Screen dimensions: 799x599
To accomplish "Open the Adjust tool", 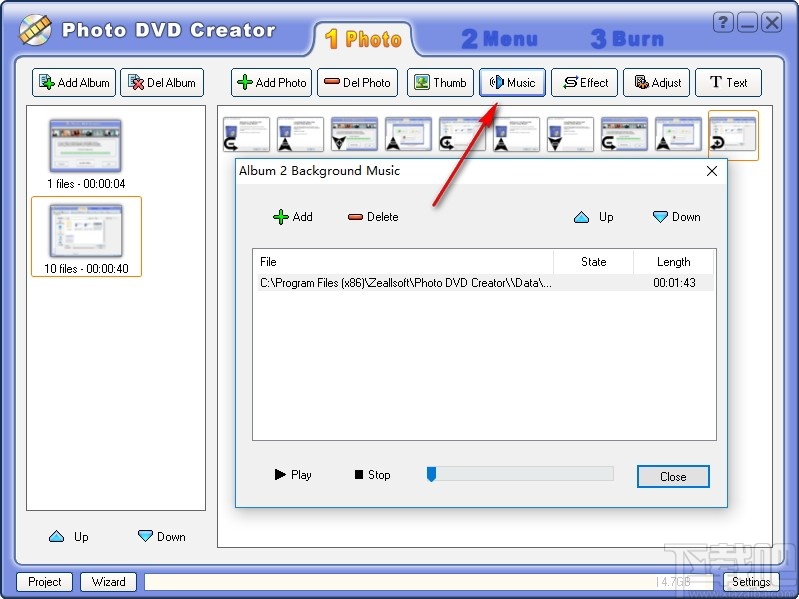I will tap(656, 83).
